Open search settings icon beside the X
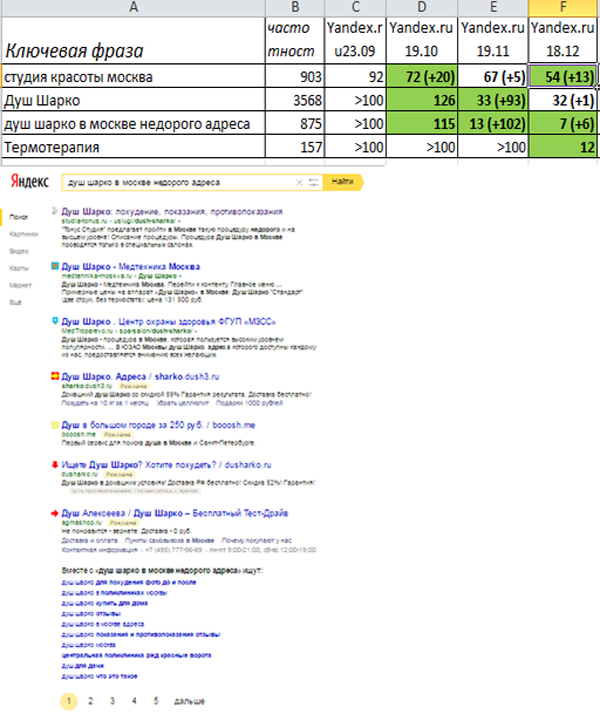600x721 pixels. click(x=314, y=183)
